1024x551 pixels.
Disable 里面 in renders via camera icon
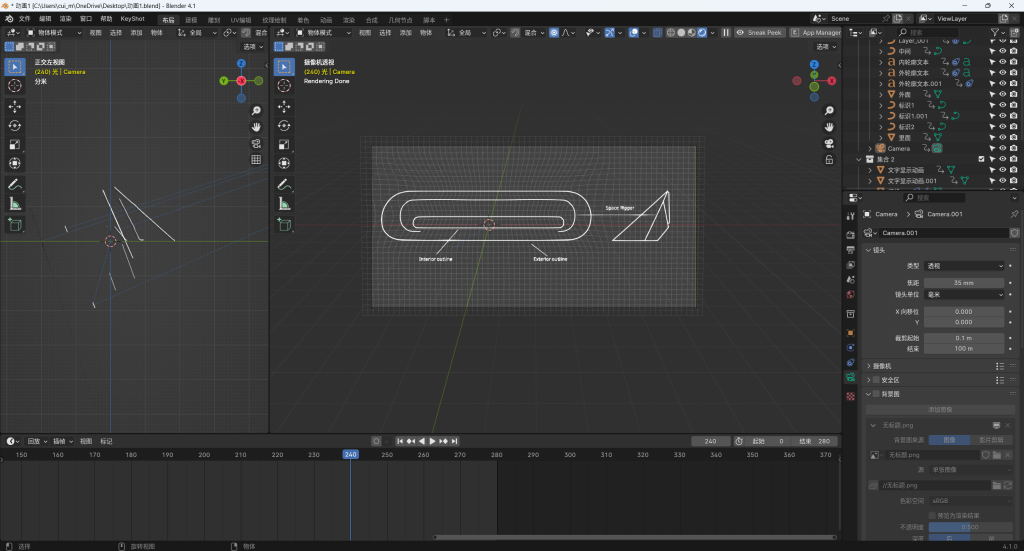coord(1014,138)
